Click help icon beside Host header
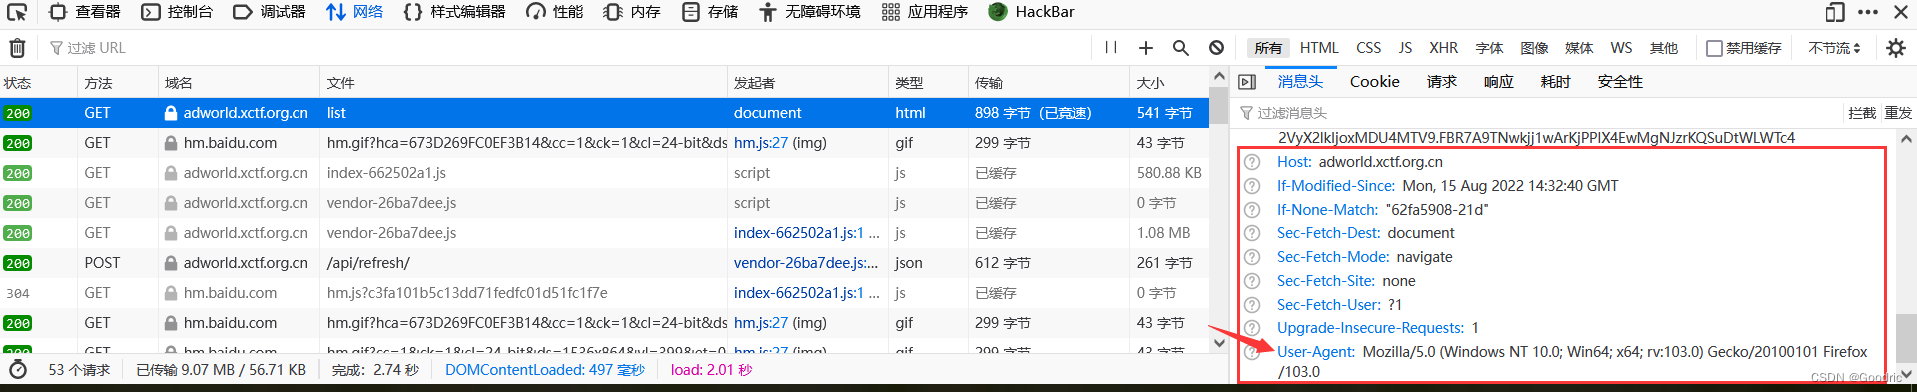Image resolution: width=1917 pixels, height=392 pixels. click(x=1252, y=162)
